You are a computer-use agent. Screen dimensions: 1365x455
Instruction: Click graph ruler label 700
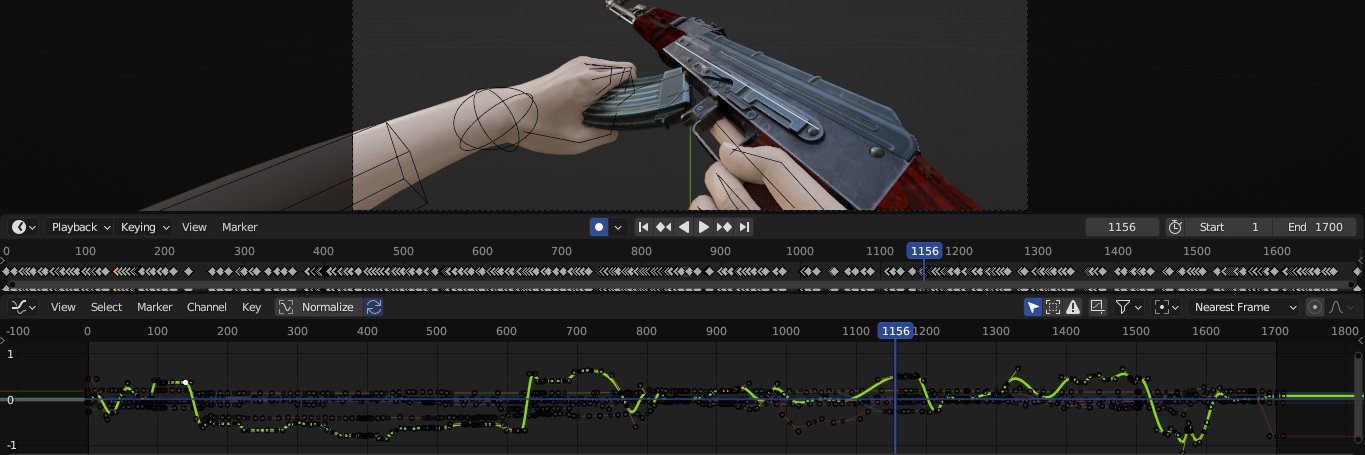pyautogui.click(x=576, y=331)
